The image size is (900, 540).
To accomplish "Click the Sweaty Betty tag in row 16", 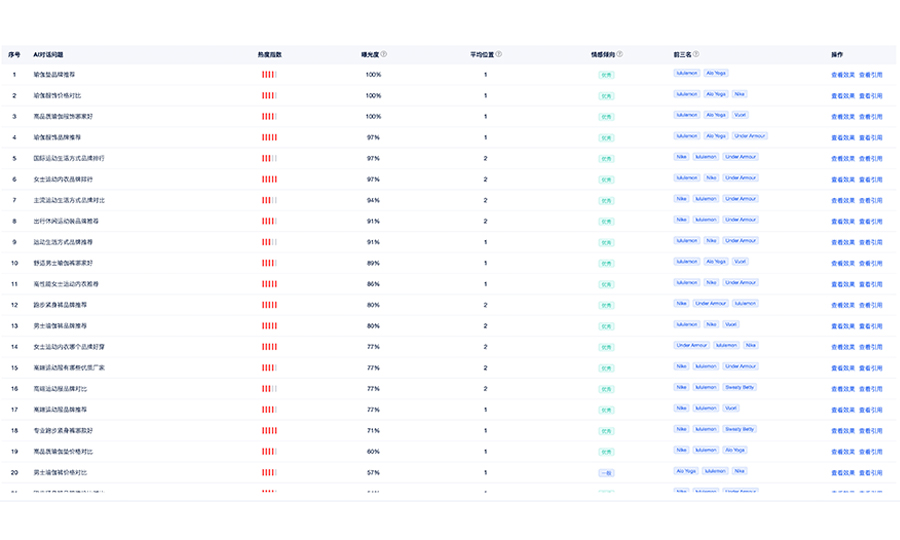I will click(740, 387).
